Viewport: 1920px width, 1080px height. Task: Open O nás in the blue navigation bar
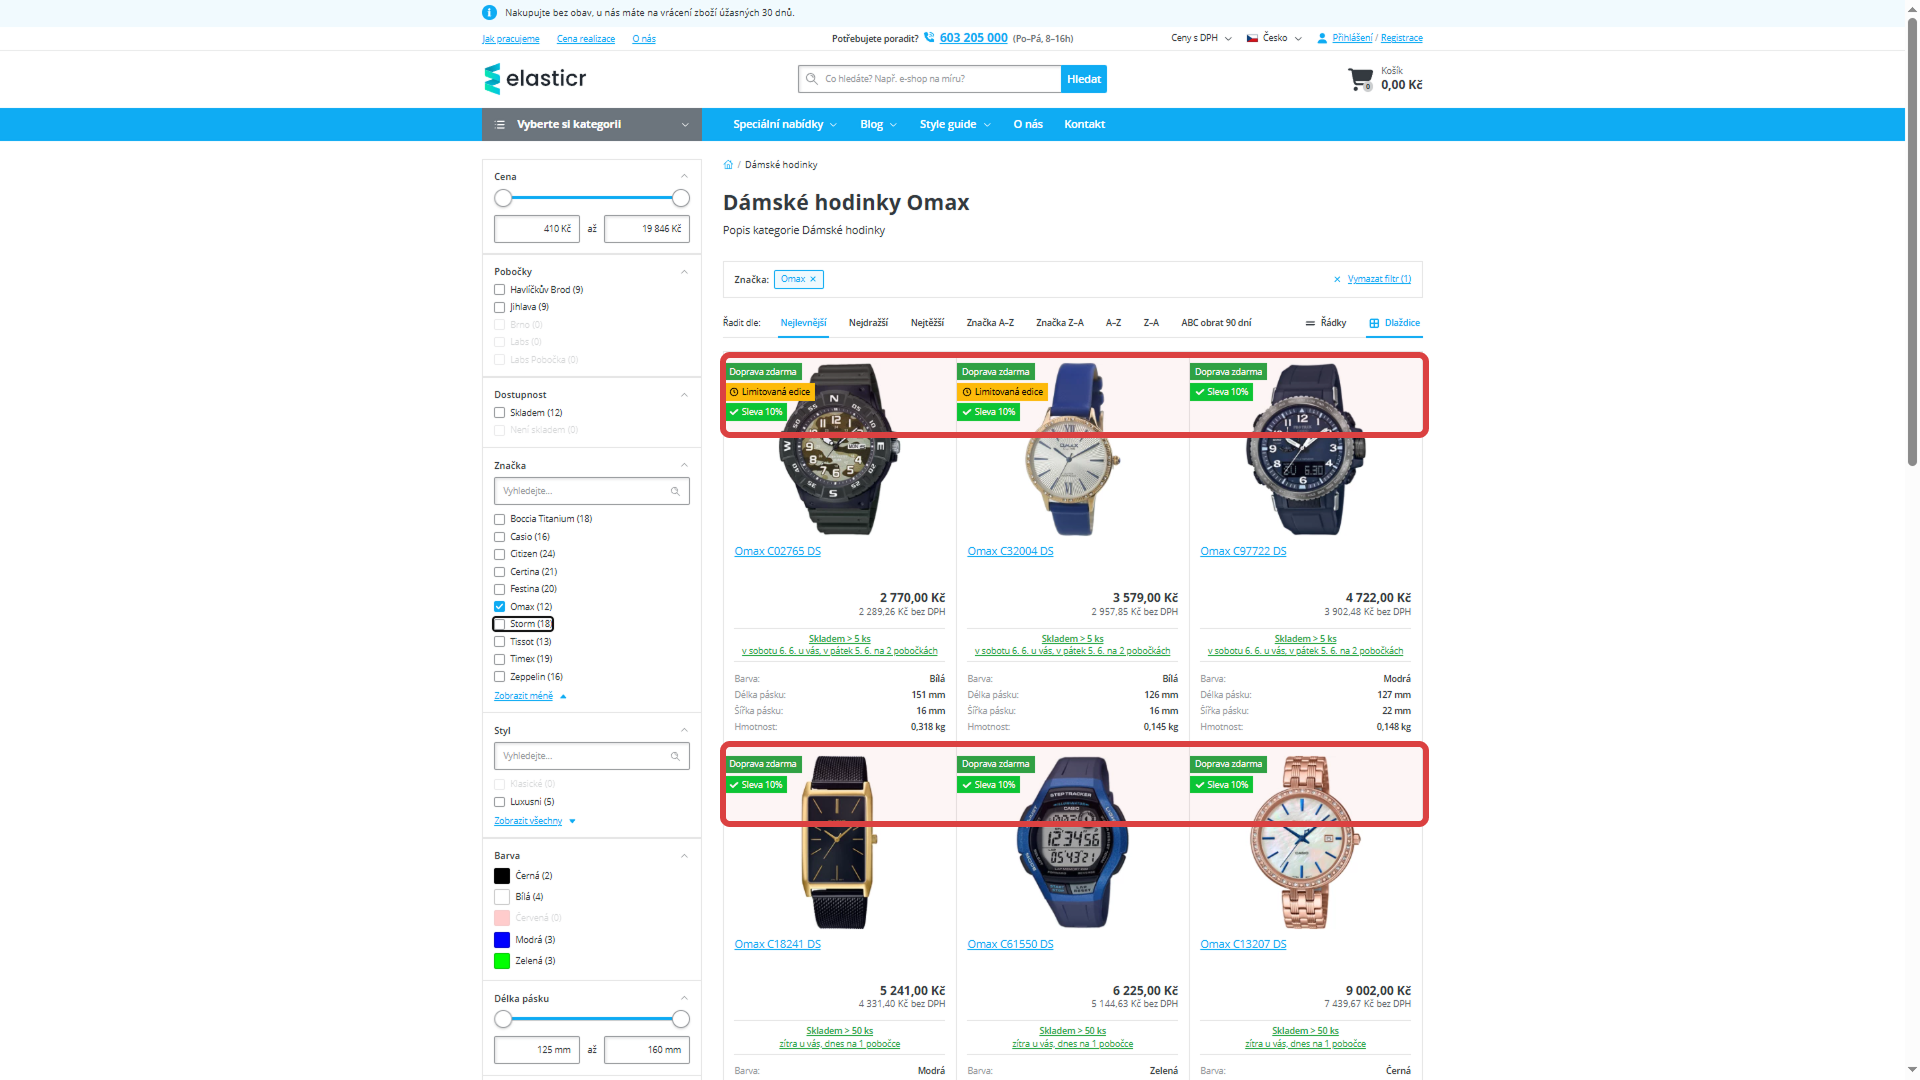[1028, 125]
